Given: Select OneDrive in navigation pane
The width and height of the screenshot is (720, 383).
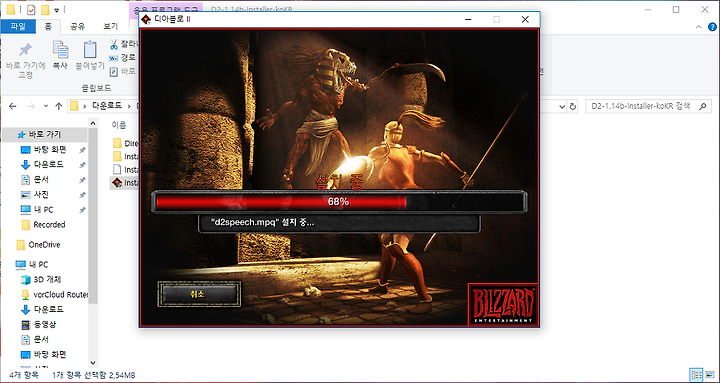Looking at the screenshot, I should click(x=44, y=245).
